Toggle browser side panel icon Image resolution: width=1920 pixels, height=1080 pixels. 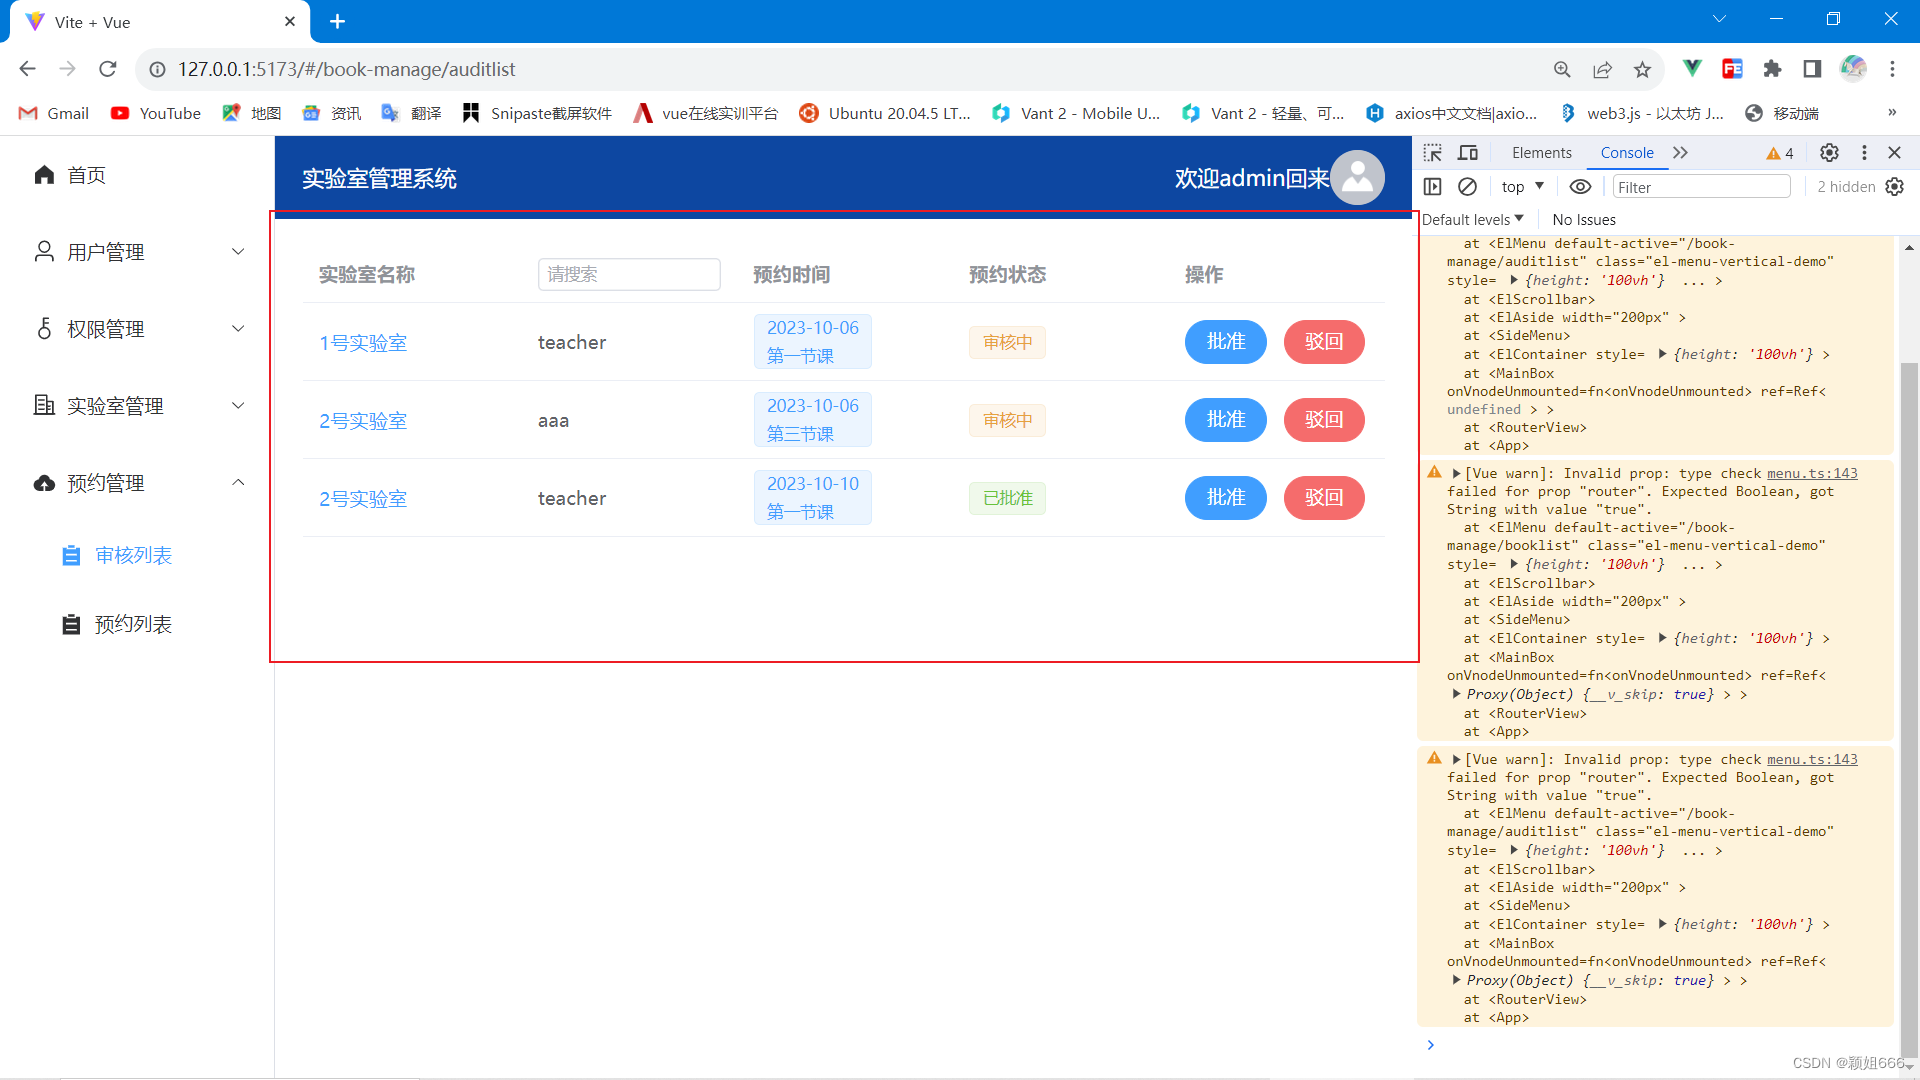coord(1812,69)
